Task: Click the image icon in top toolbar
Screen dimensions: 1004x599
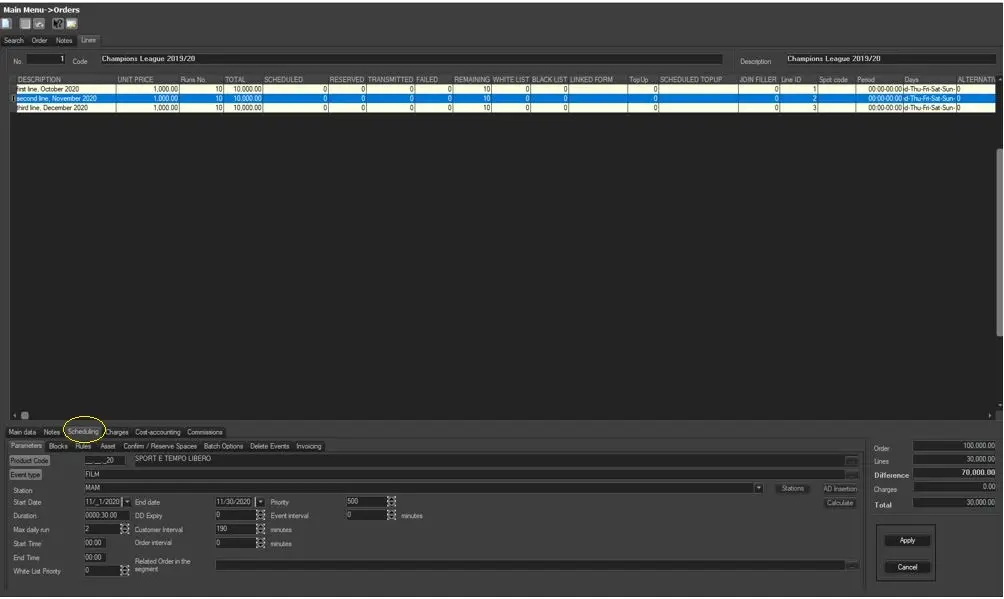Action: [x=72, y=24]
